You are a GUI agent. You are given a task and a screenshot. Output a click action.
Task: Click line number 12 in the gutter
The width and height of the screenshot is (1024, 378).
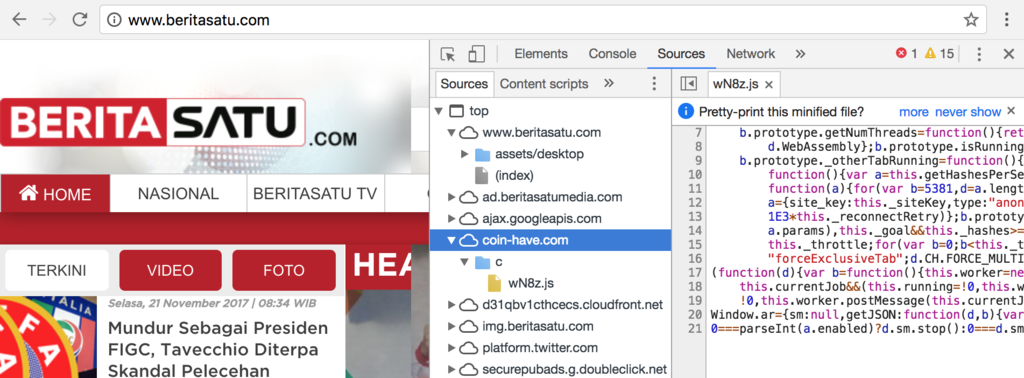(695, 202)
